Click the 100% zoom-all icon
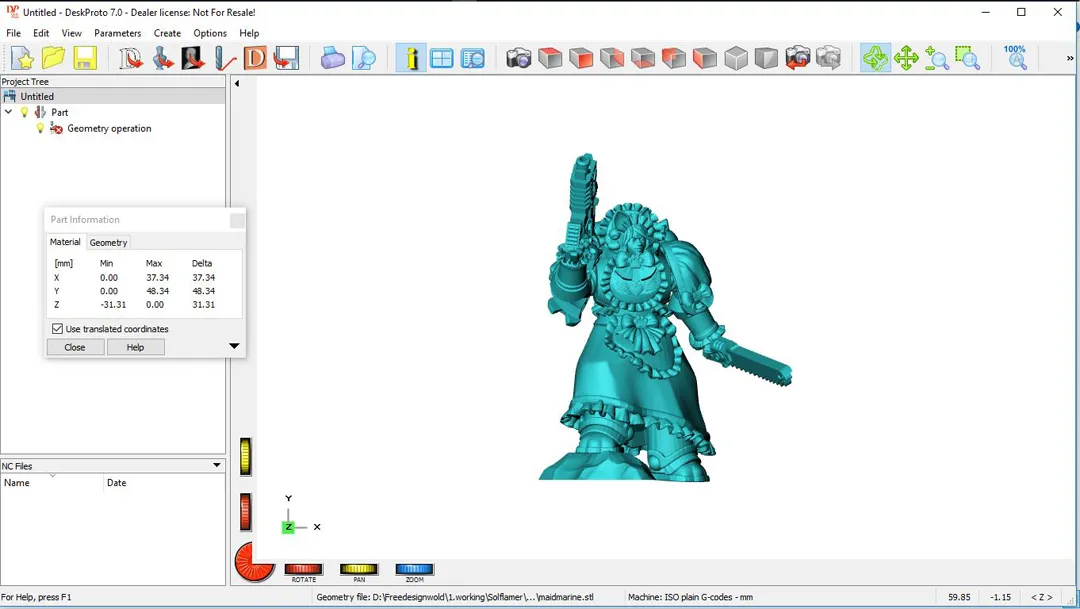Image resolution: width=1080 pixels, height=609 pixels. tap(1015, 58)
